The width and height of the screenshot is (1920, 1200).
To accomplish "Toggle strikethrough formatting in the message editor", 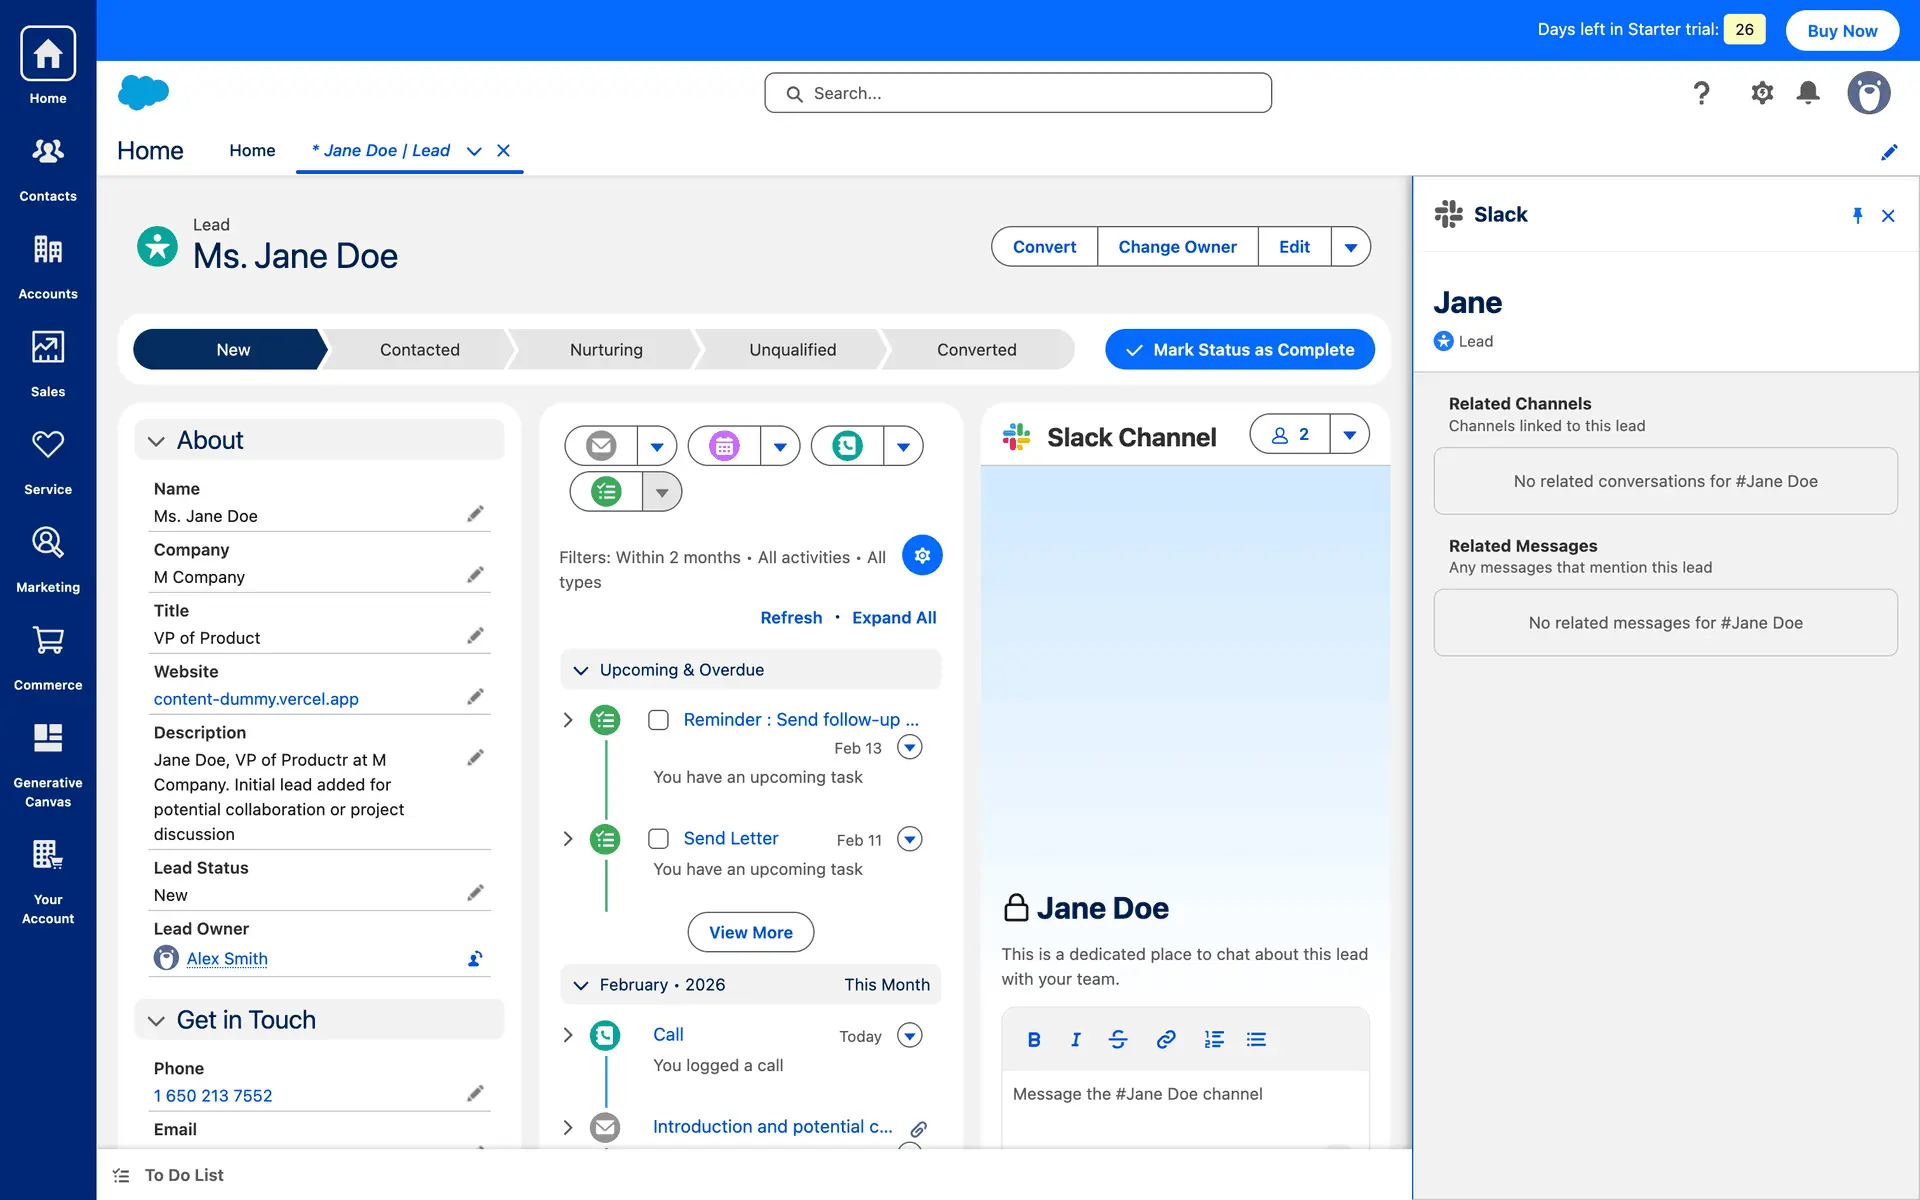I will pyautogui.click(x=1118, y=1040).
